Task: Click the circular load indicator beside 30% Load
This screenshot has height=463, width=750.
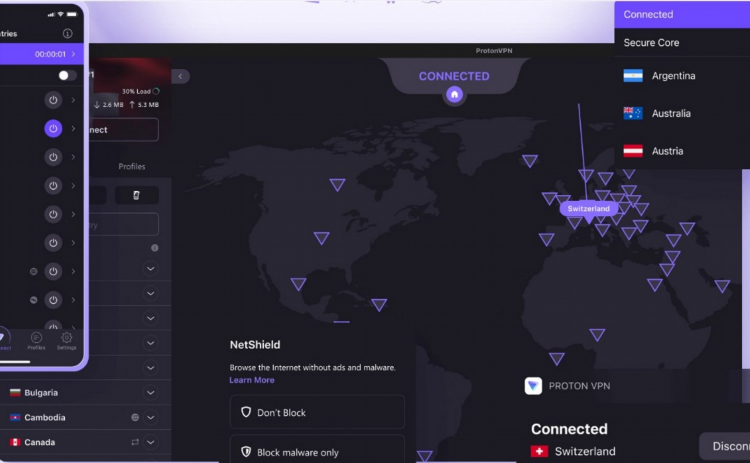Action: (x=156, y=91)
